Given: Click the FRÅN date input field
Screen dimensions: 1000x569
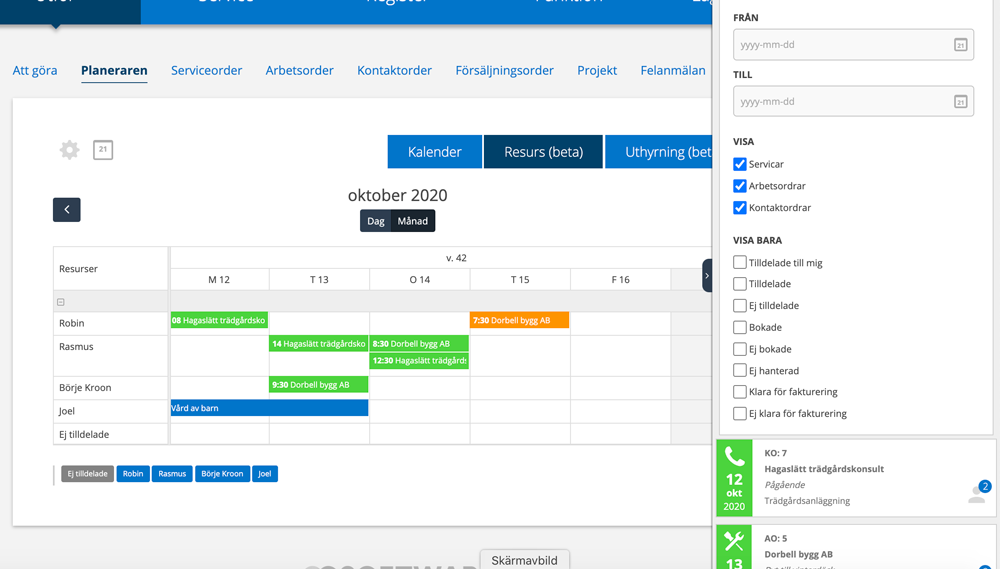Looking at the screenshot, I should [853, 45].
